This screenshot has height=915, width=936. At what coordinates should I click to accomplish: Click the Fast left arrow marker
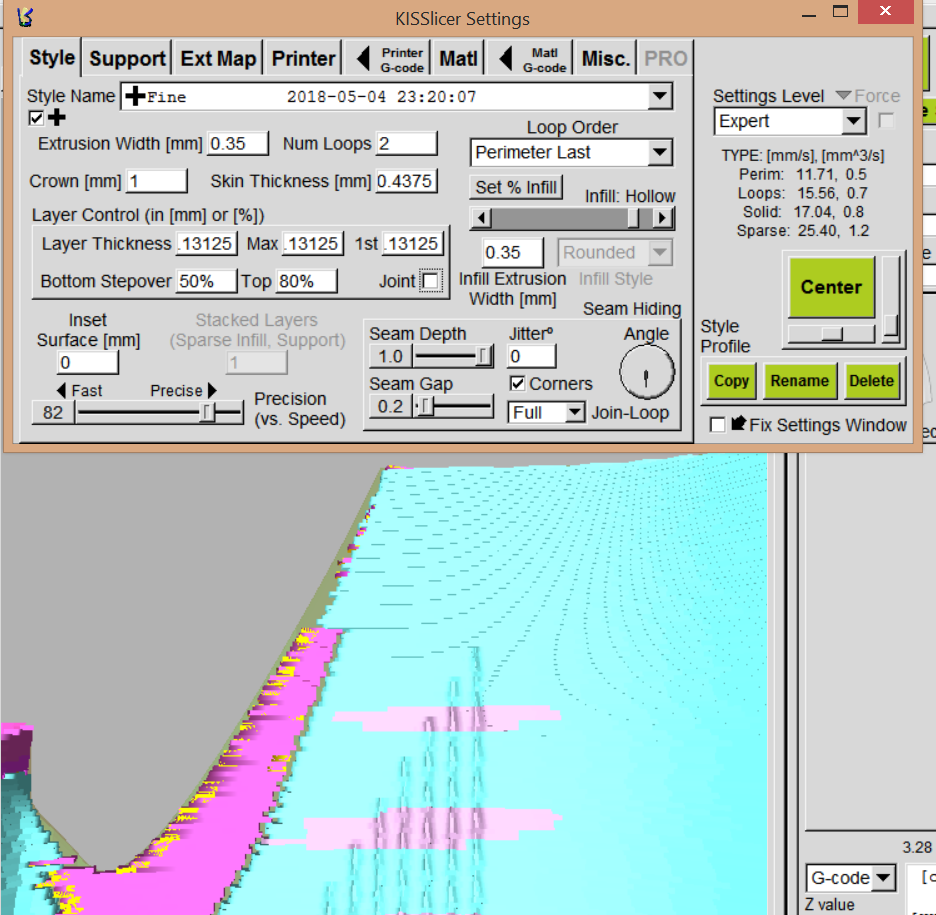(61, 390)
